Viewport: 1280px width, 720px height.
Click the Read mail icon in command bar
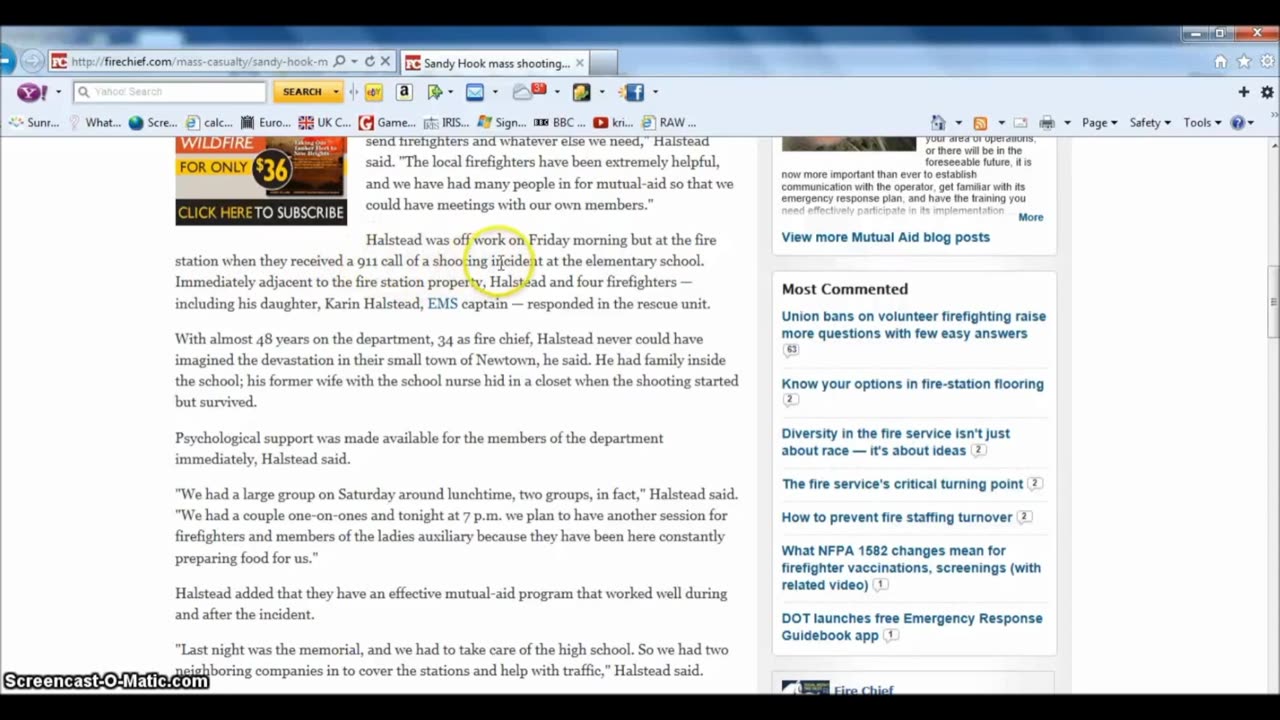pos(1021,123)
